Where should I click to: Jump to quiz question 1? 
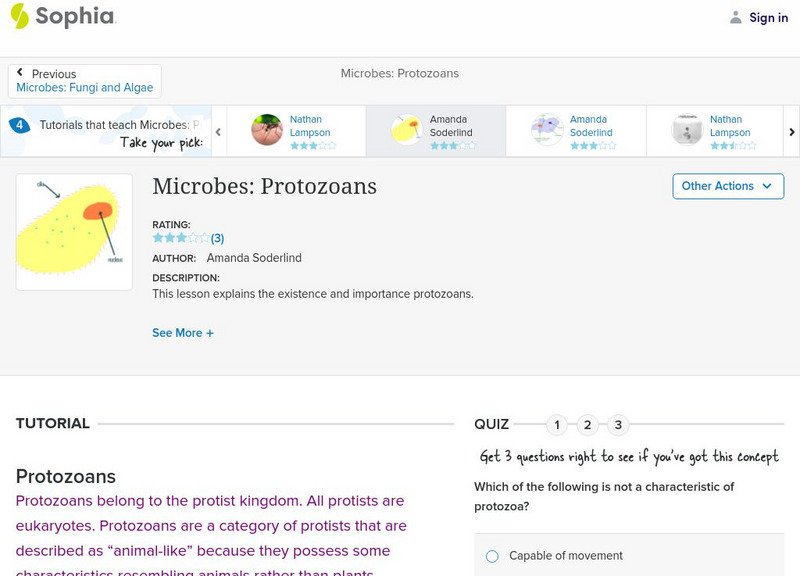[557, 425]
